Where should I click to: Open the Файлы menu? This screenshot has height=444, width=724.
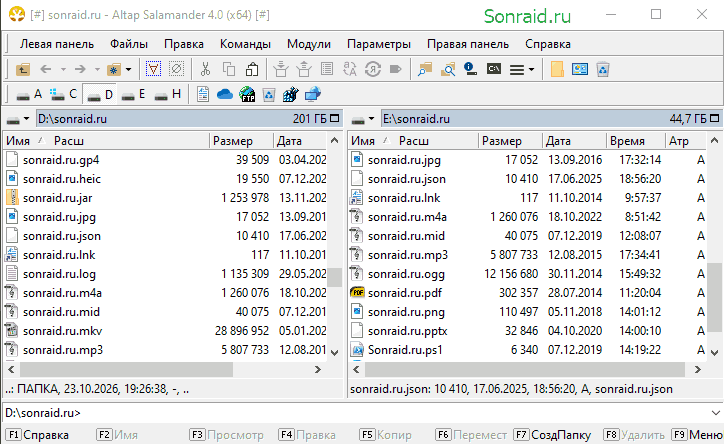129,44
